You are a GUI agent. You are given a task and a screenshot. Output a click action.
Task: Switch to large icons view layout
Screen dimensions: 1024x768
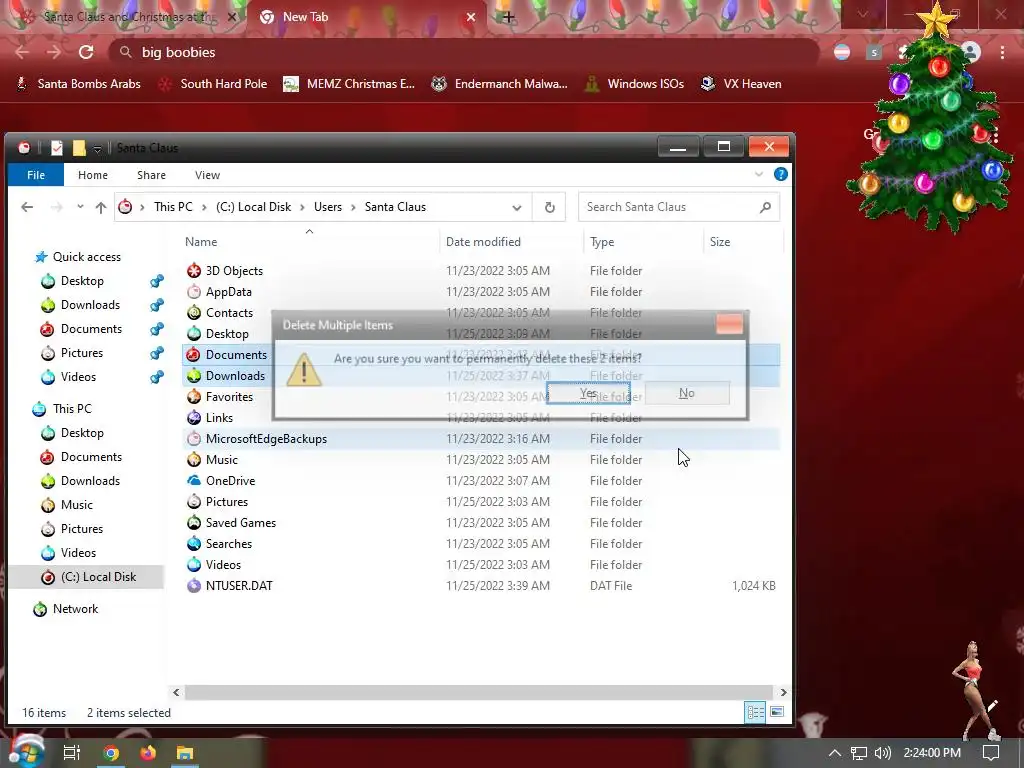tap(777, 712)
